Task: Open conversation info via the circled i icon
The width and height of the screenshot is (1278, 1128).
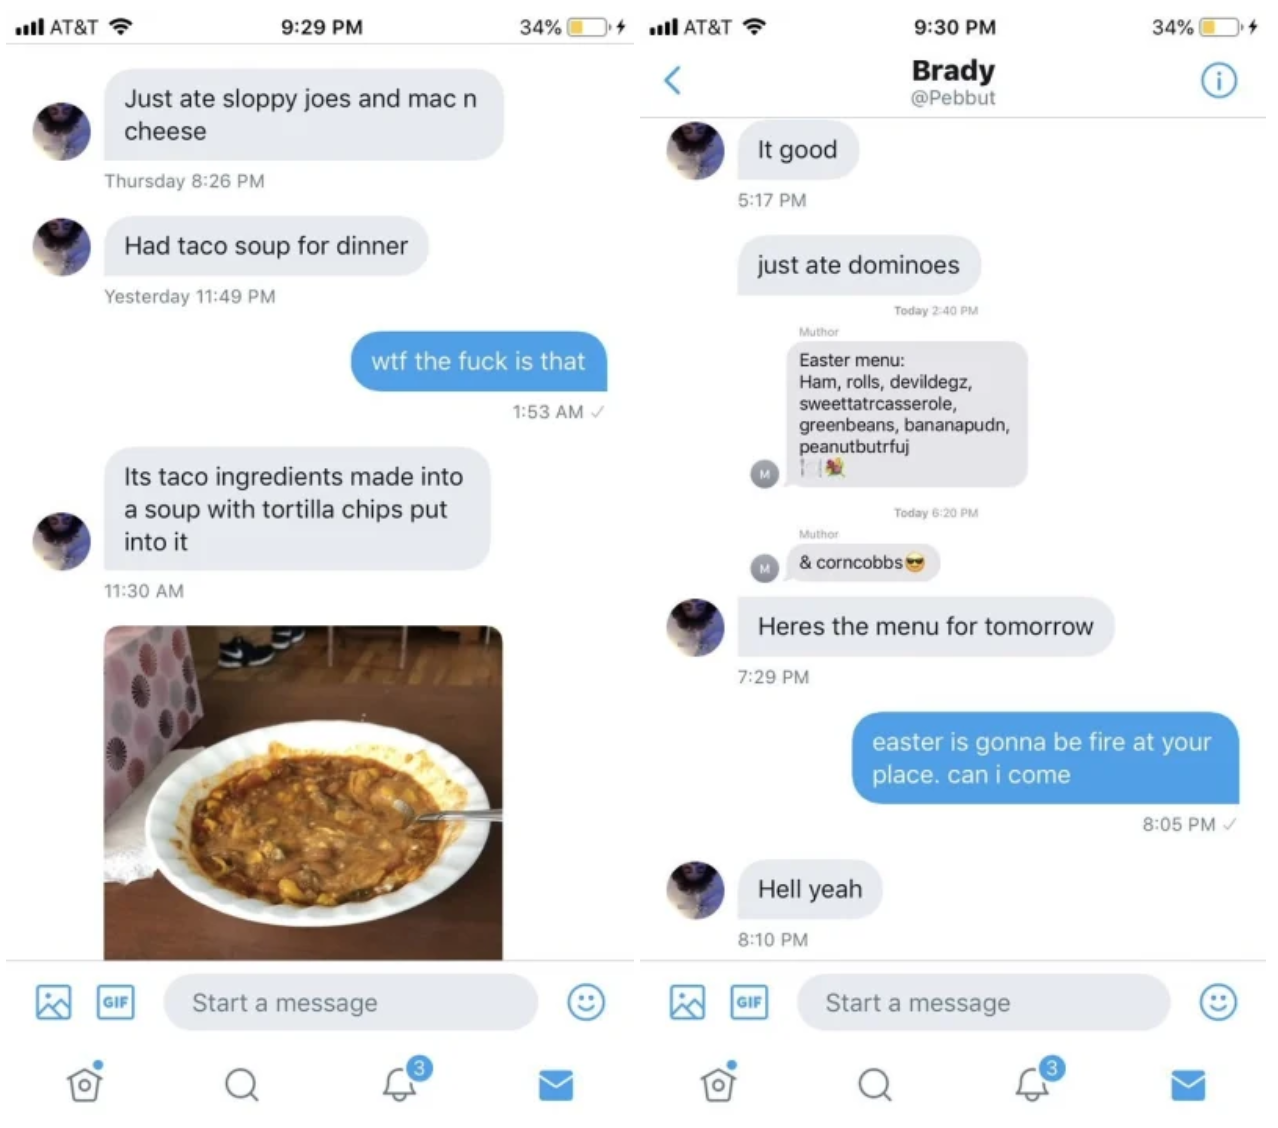Action: coord(1218,80)
